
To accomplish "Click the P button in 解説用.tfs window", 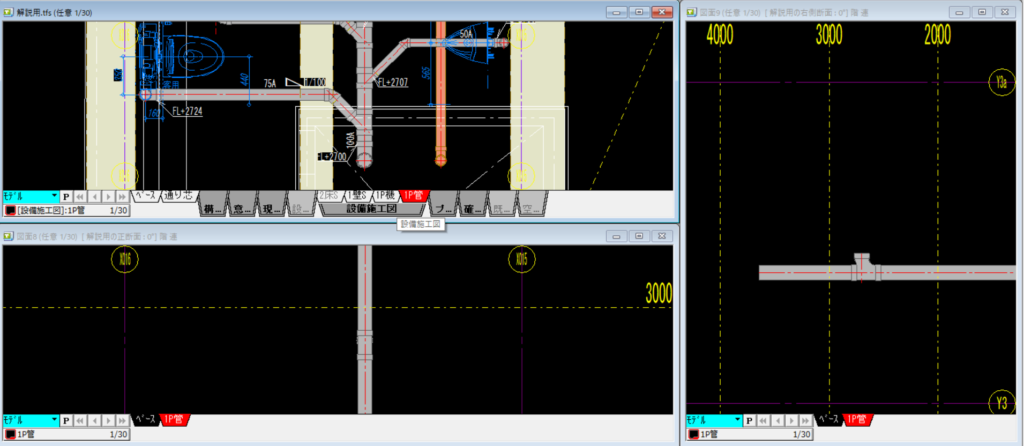I will click(x=67, y=197).
